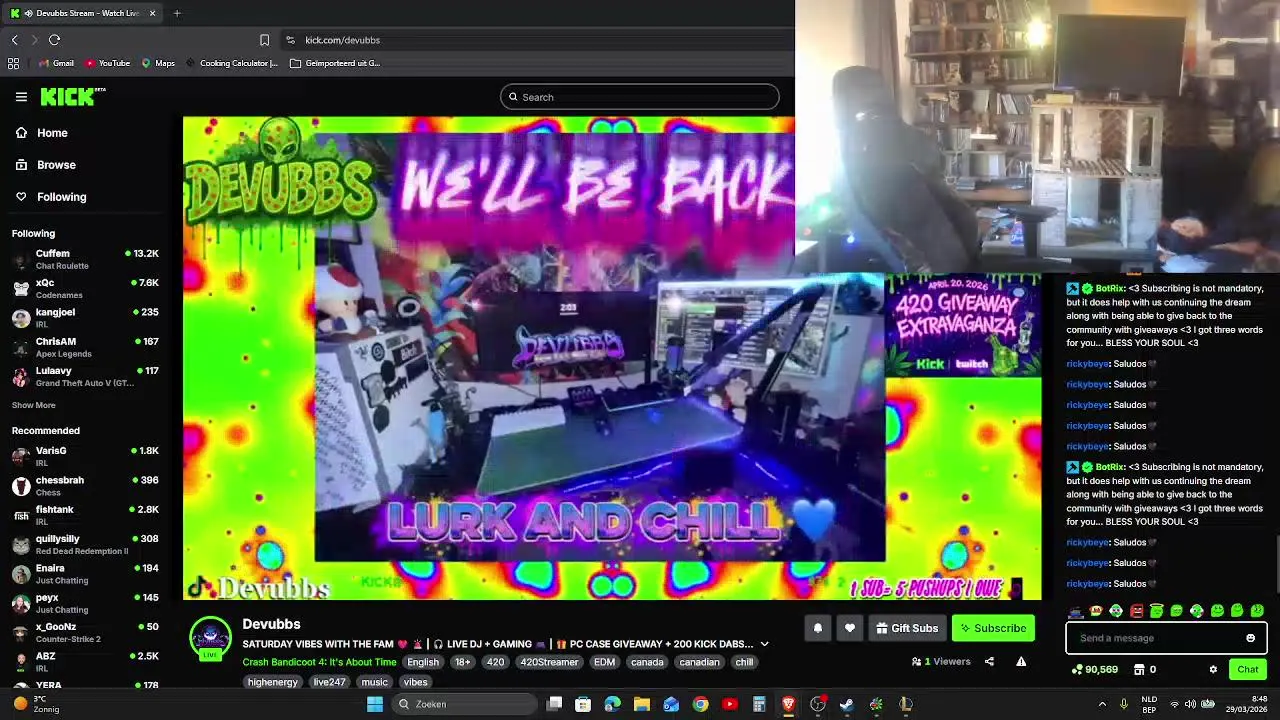The image size is (1280, 720).
Task: Open Following in the sidebar
Action: (x=61, y=197)
